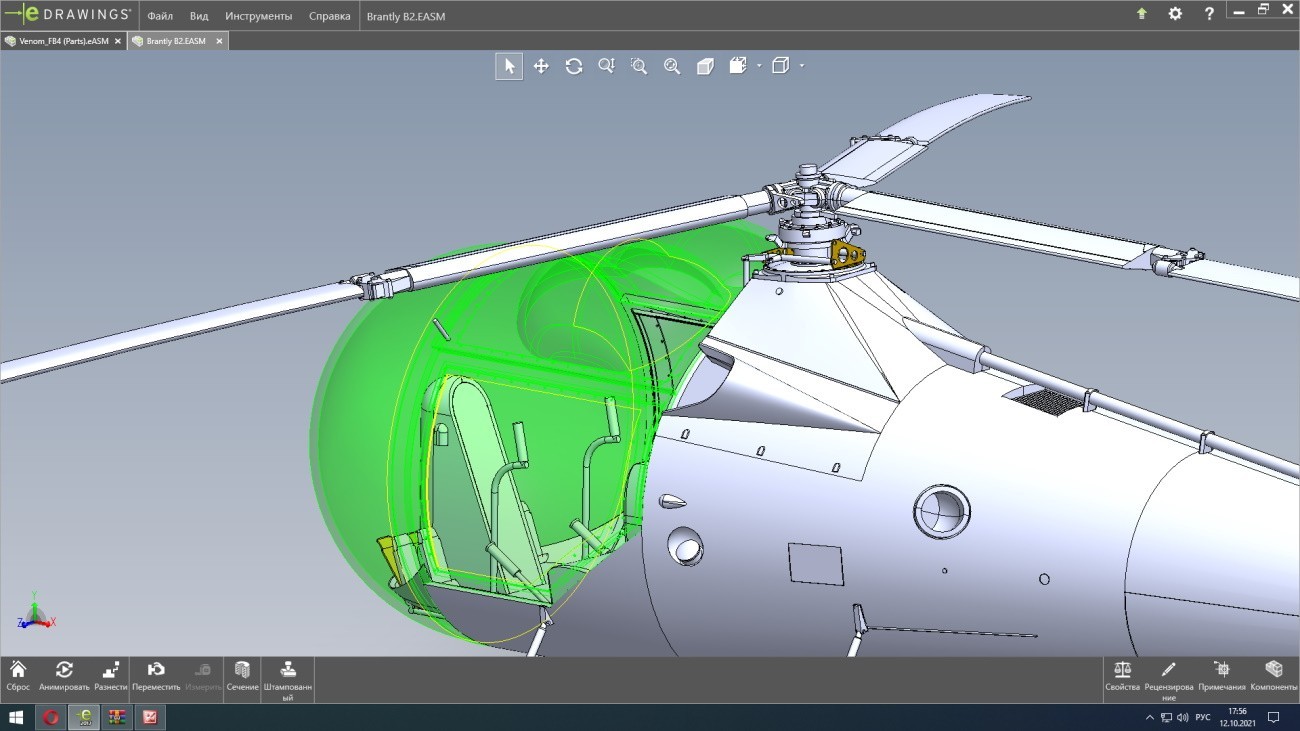Click the eDrawings taskbar icon

(85, 717)
